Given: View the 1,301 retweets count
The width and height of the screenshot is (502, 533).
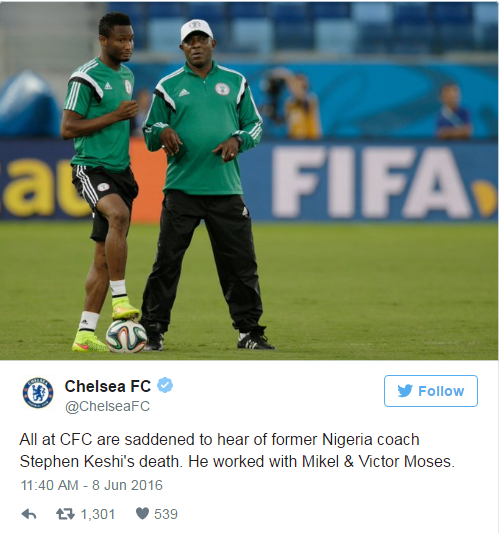Looking at the screenshot, I should (x=98, y=514).
